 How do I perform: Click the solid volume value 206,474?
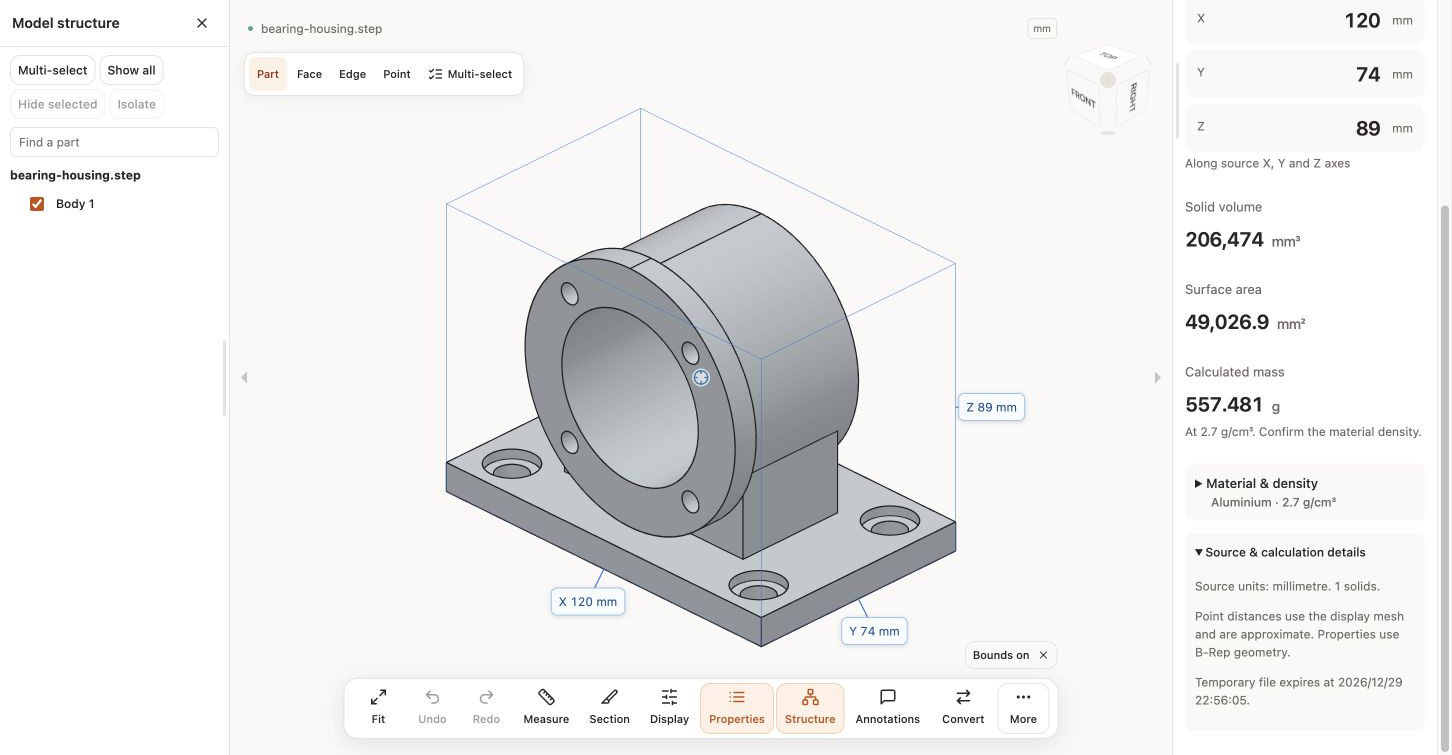pyautogui.click(x=1225, y=239)
